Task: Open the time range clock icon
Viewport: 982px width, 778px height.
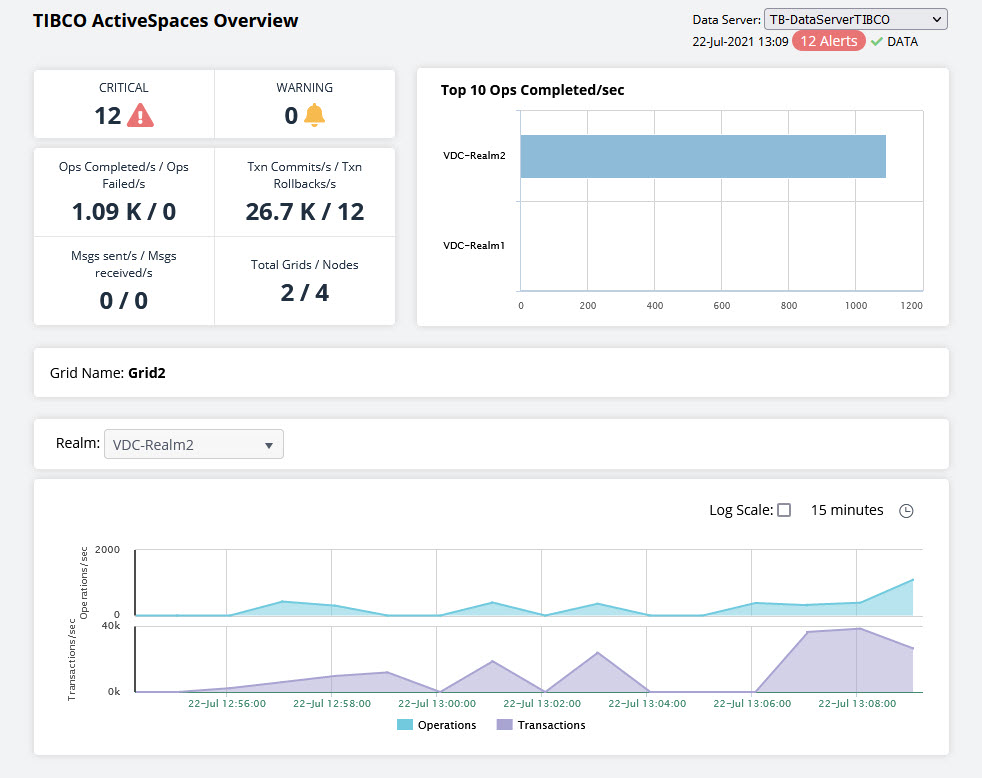Action: tap(906, 511)
